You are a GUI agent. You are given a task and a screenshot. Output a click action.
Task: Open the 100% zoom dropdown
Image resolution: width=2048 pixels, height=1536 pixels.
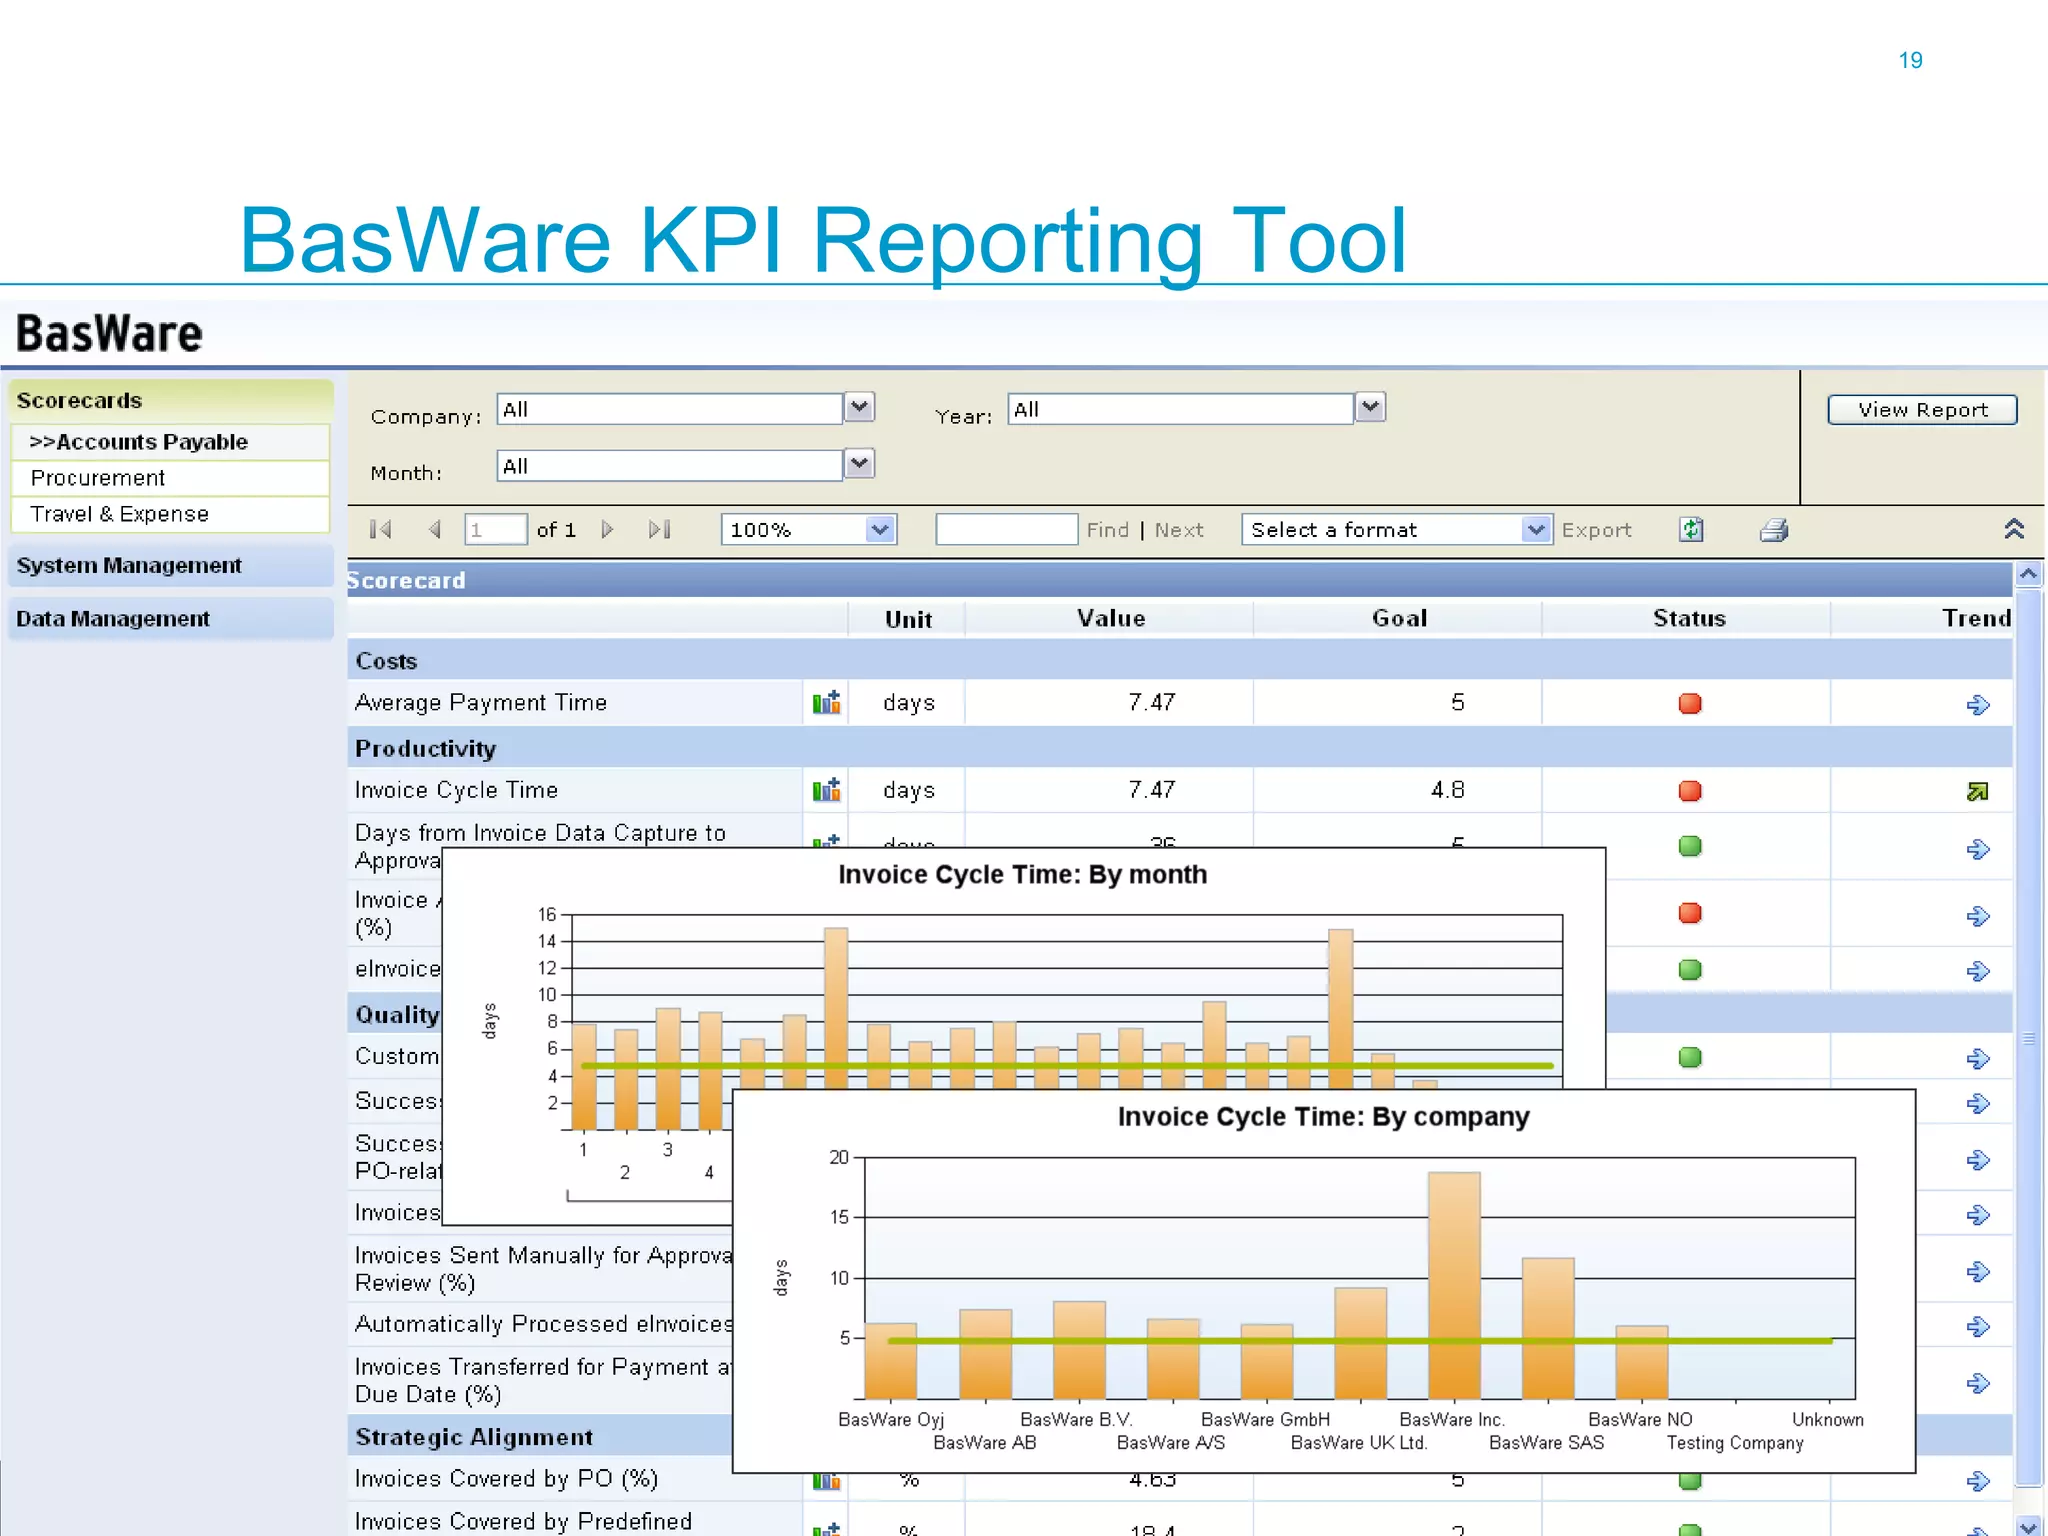(x=880, y=530)
